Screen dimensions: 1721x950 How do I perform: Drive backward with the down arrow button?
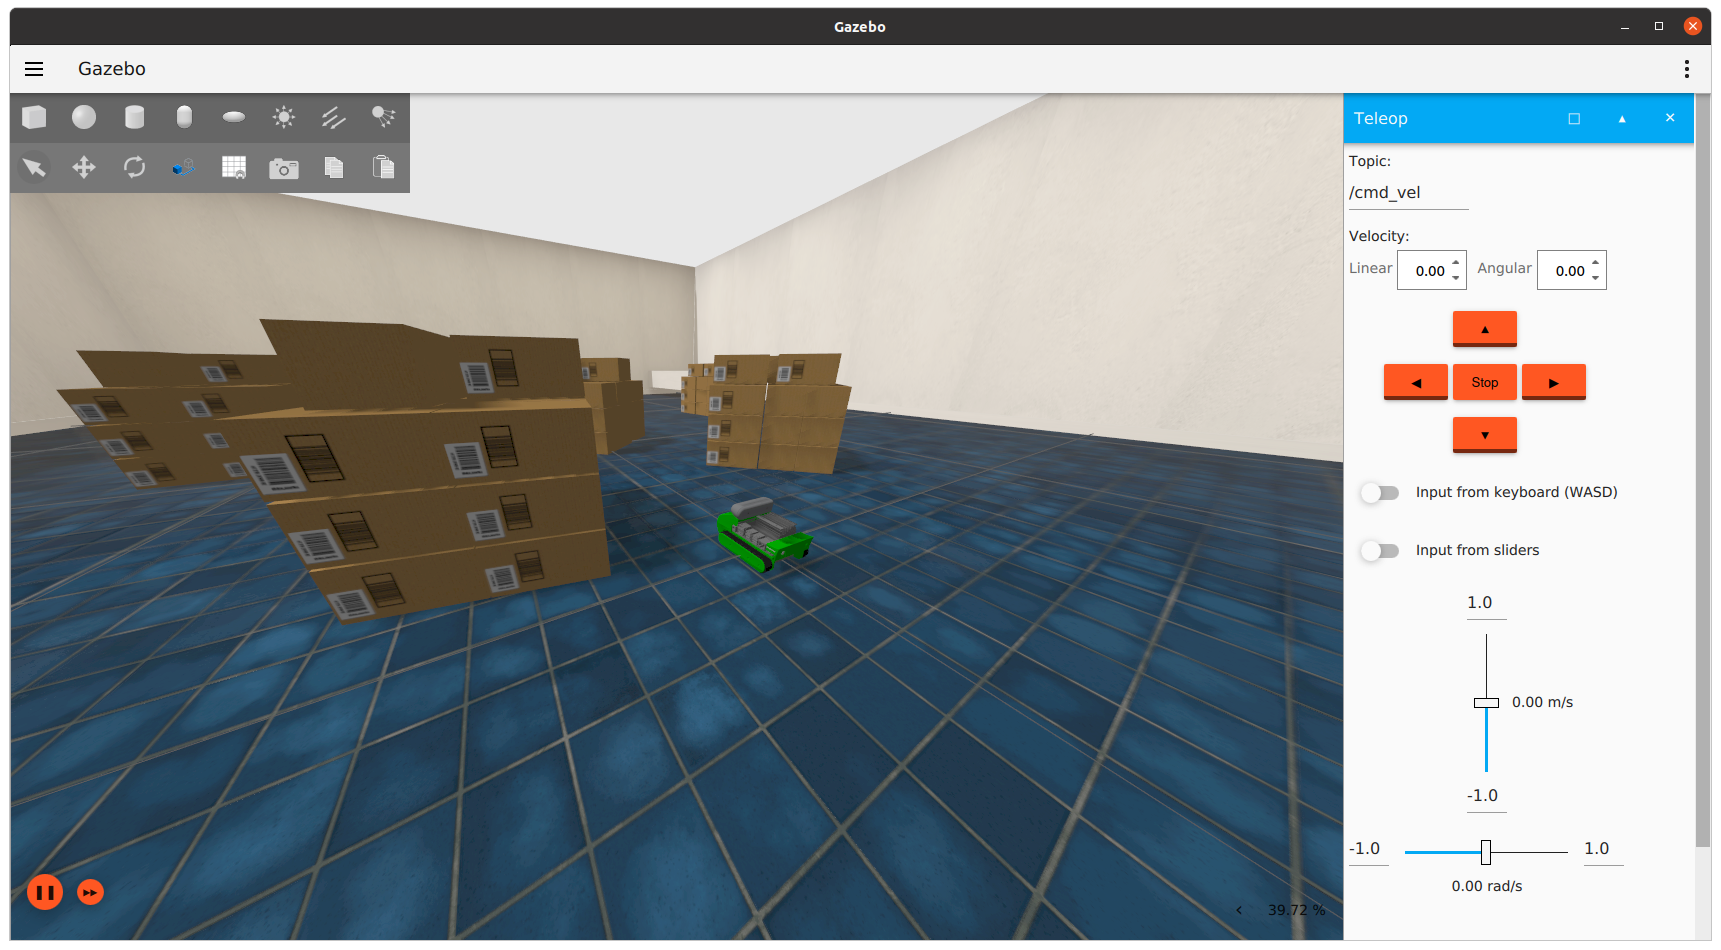1485,435
